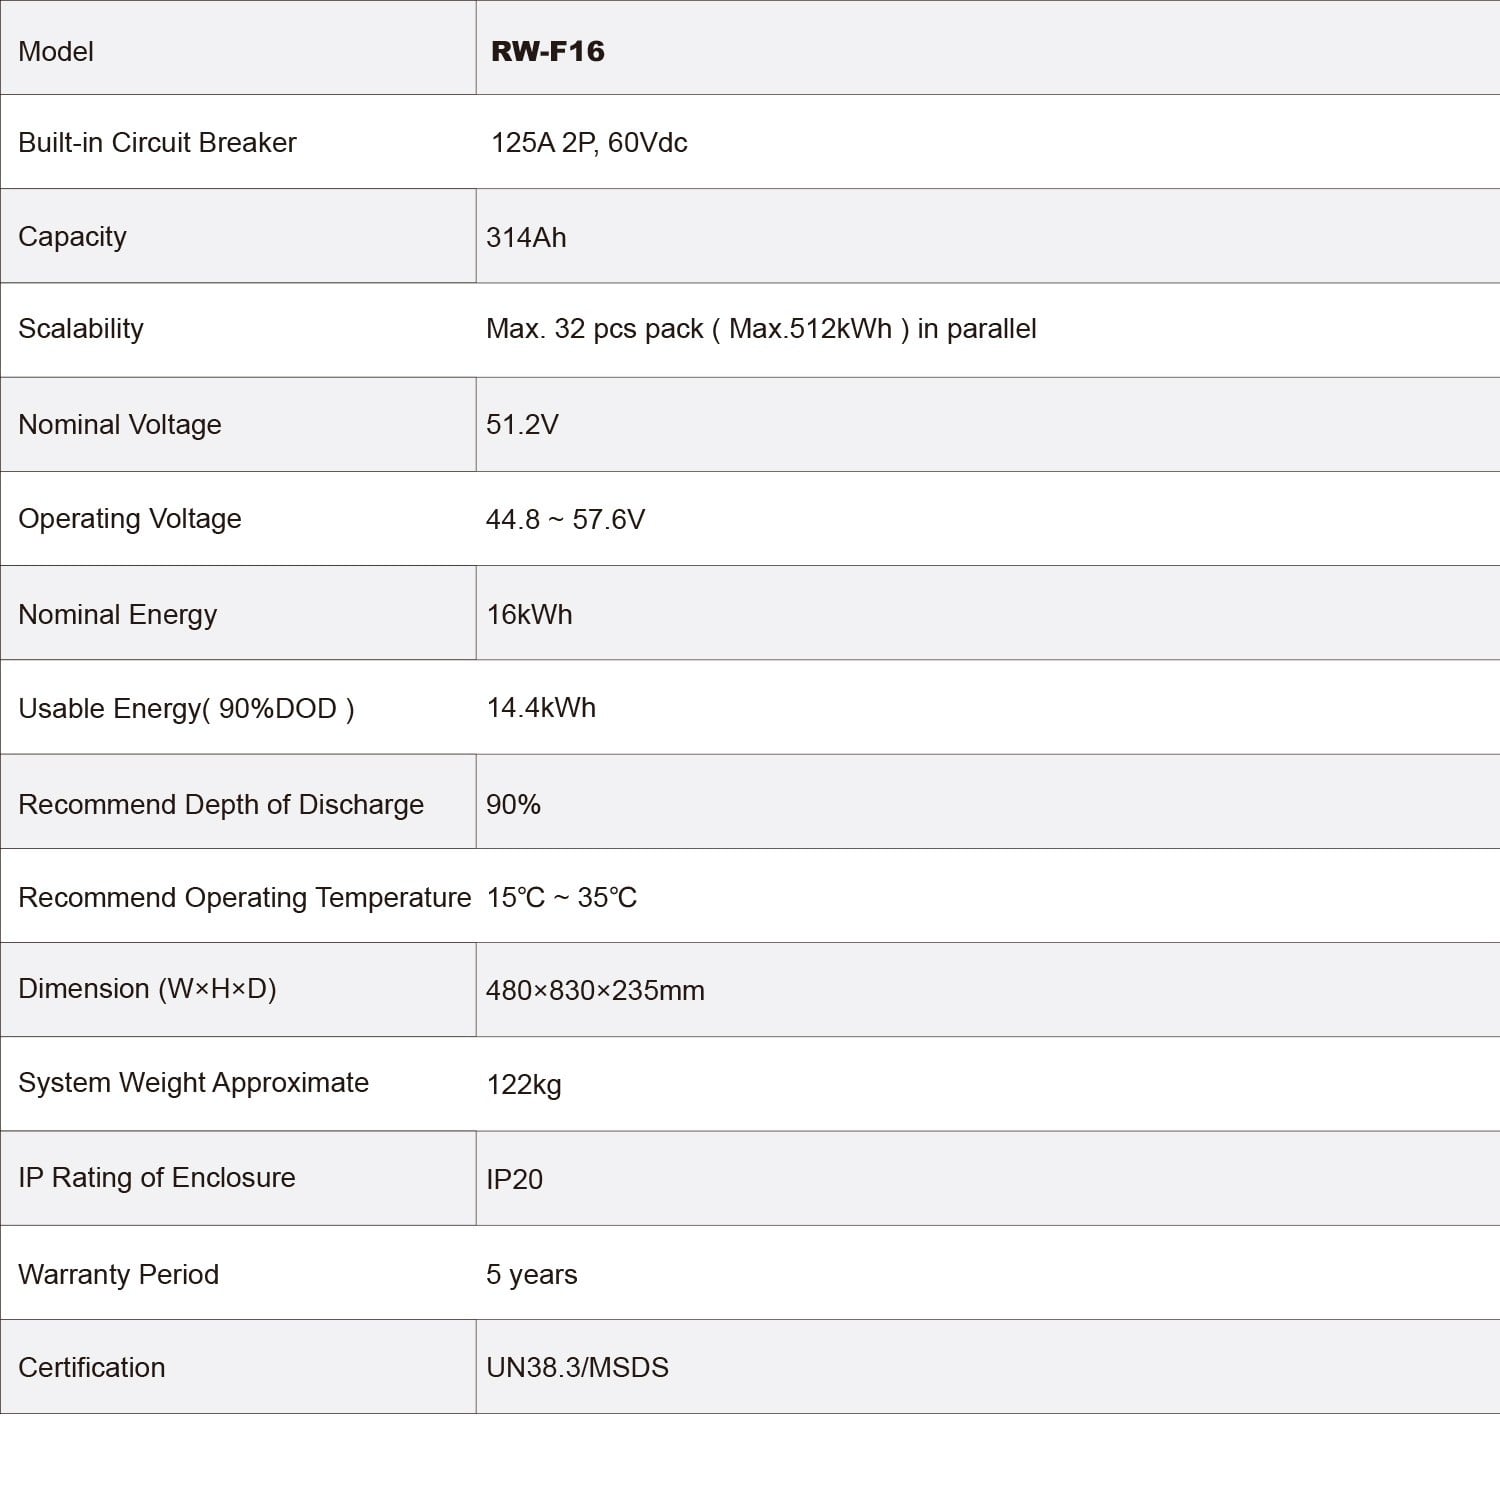Click the 16kWh nominal energy value
The width and height of the screenshot is (1500, 1494).
pos(529,614)
